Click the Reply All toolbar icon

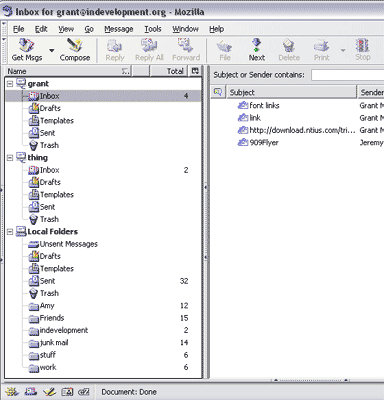[x=149, y=45]
